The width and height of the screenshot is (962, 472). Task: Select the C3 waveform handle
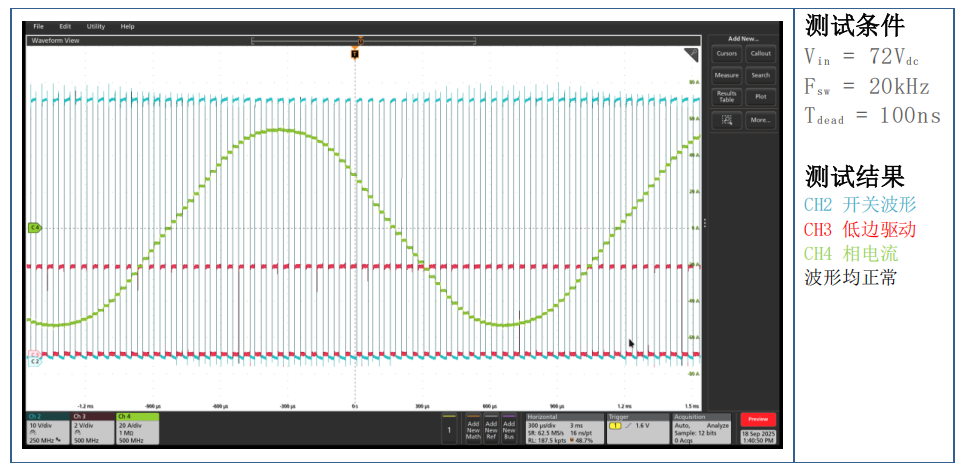pos(34,354)
